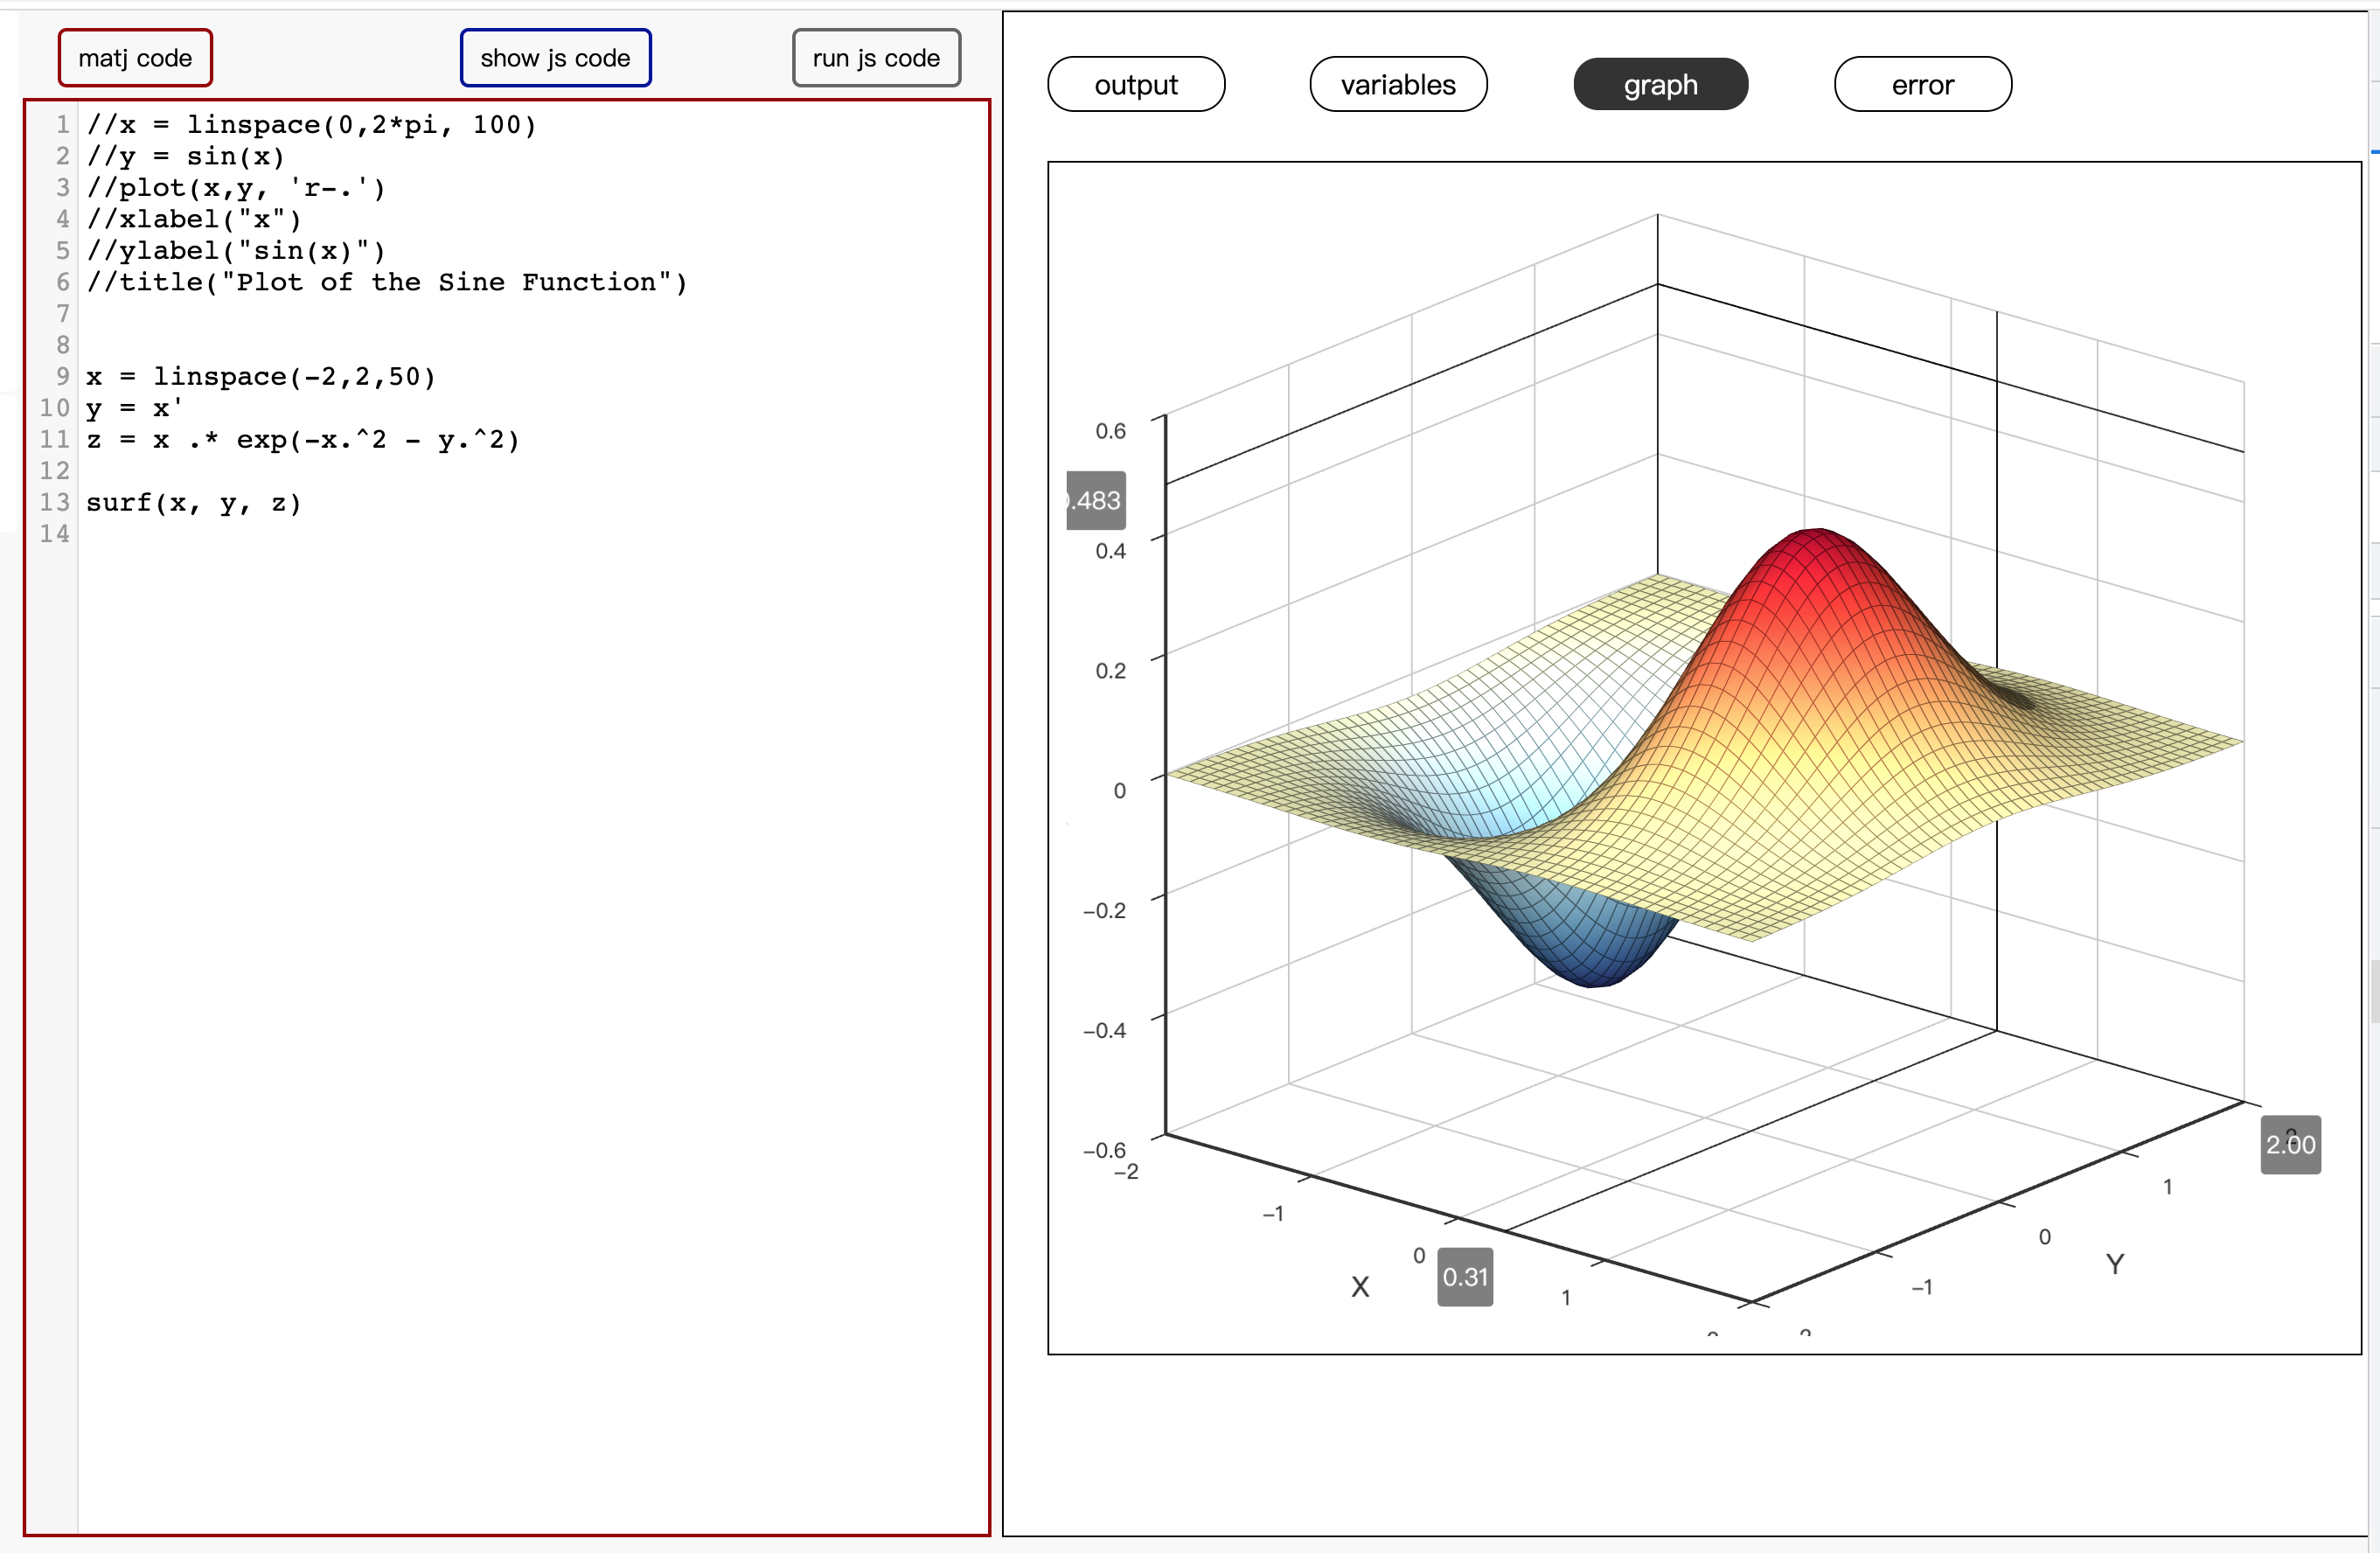
Task: Click the Y axis title label
Action: (2114, 1264)
